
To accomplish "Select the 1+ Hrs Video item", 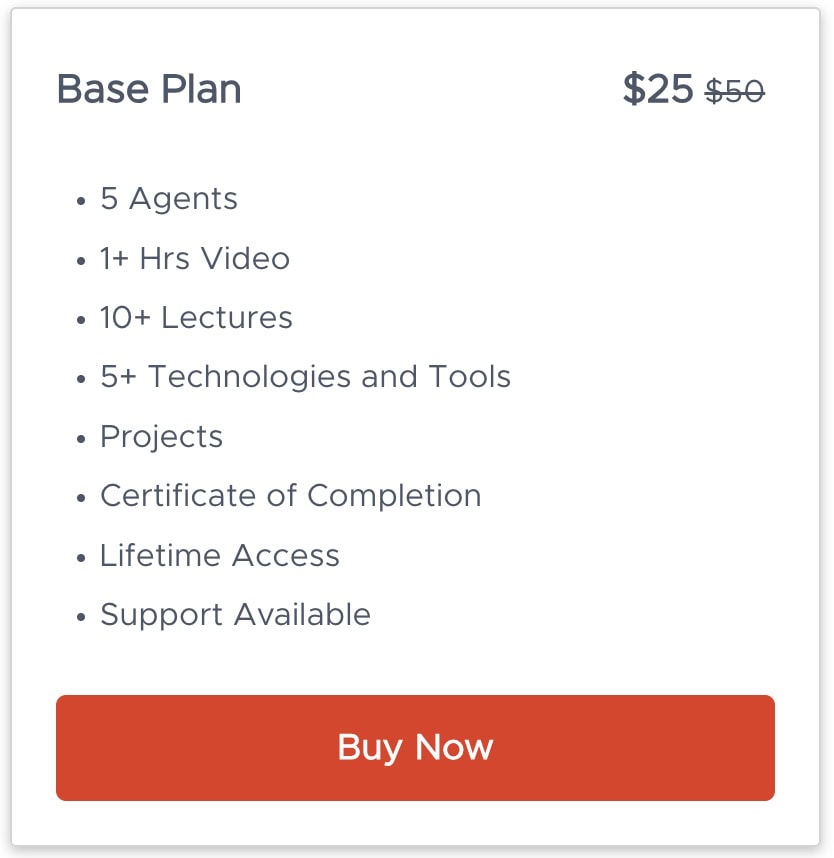I will coord(195,259).
